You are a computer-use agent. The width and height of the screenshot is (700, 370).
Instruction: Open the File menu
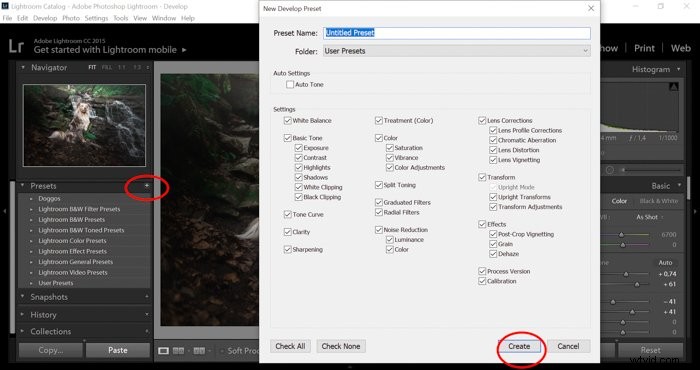pyautogui.click(x=7, y=18)
